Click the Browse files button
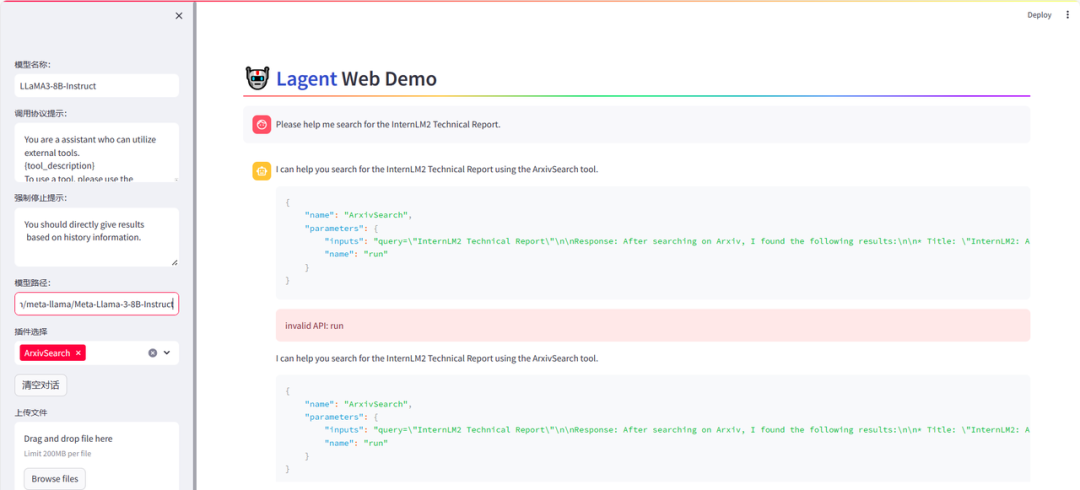This screenshot has height=490, width=1080. tap(54, 479)
